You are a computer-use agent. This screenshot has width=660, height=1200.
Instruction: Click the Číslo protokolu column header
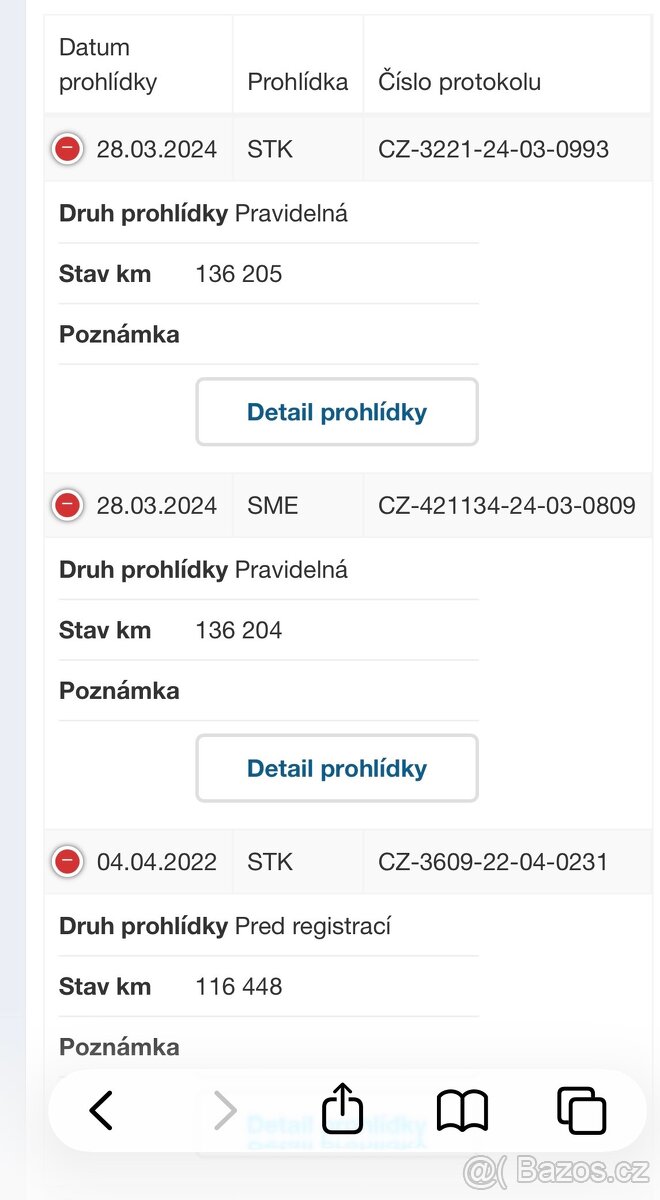[x=459, y=82]
